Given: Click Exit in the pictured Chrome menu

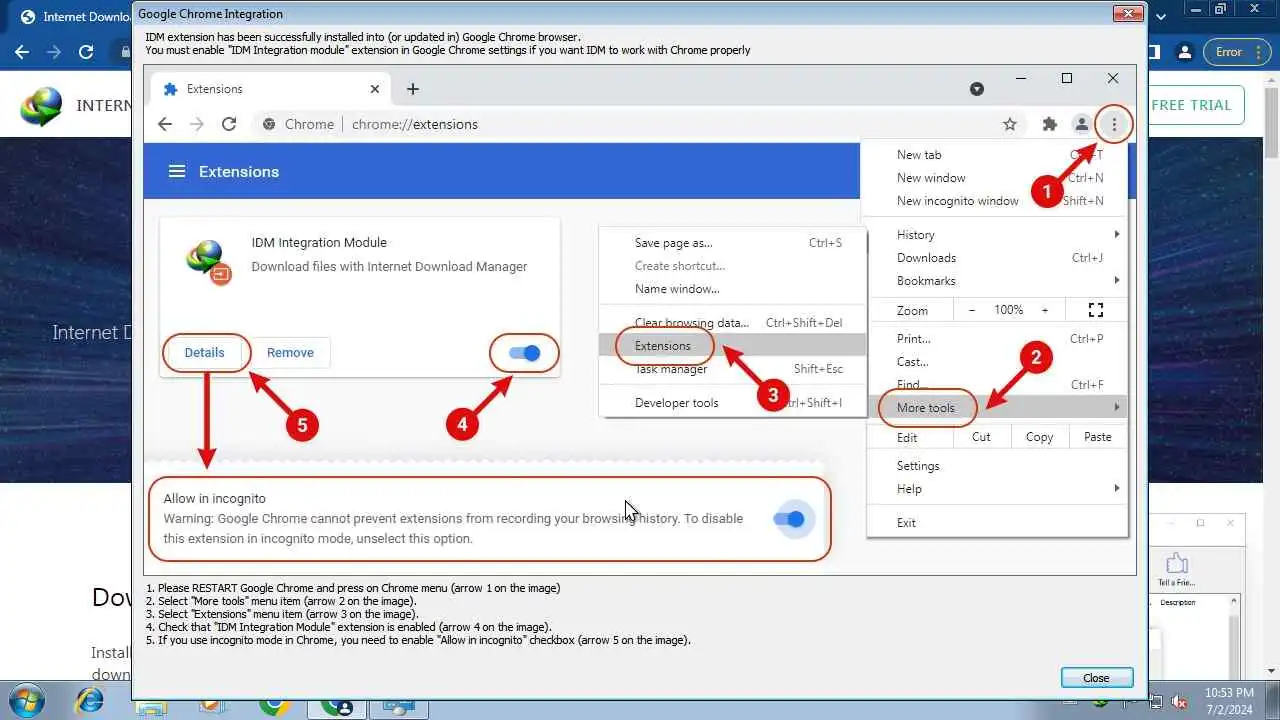Looking at the screenshot, I should click(906, 523).
